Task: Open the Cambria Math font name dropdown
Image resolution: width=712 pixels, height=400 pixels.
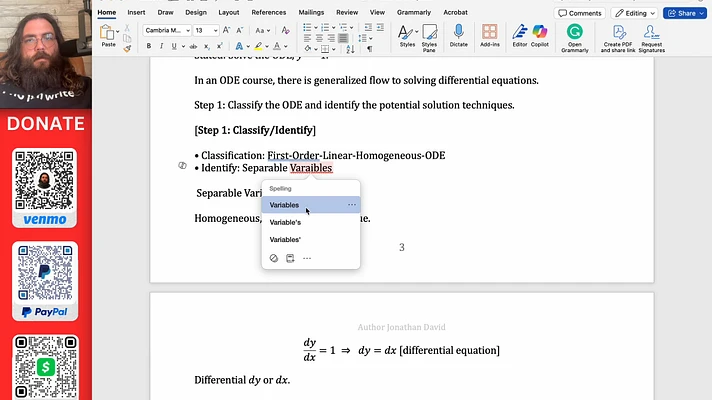Action: tap(188, 30)
